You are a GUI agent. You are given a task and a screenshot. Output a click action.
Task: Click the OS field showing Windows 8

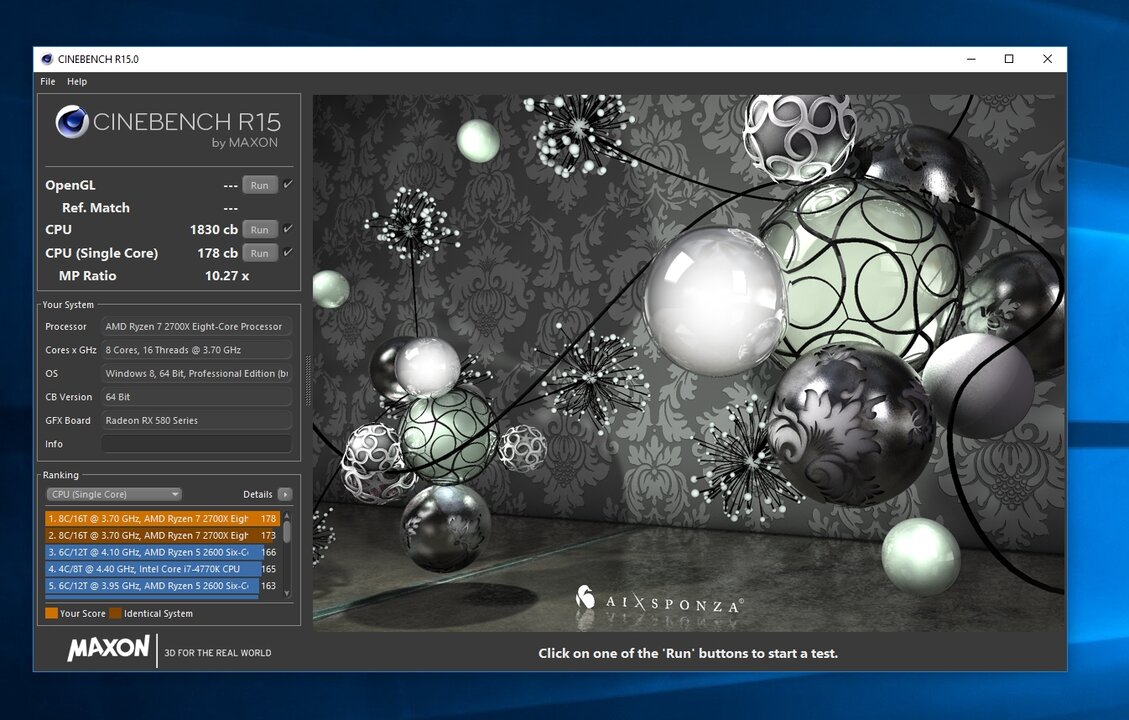pyautogui.click(x=197, y=374)
